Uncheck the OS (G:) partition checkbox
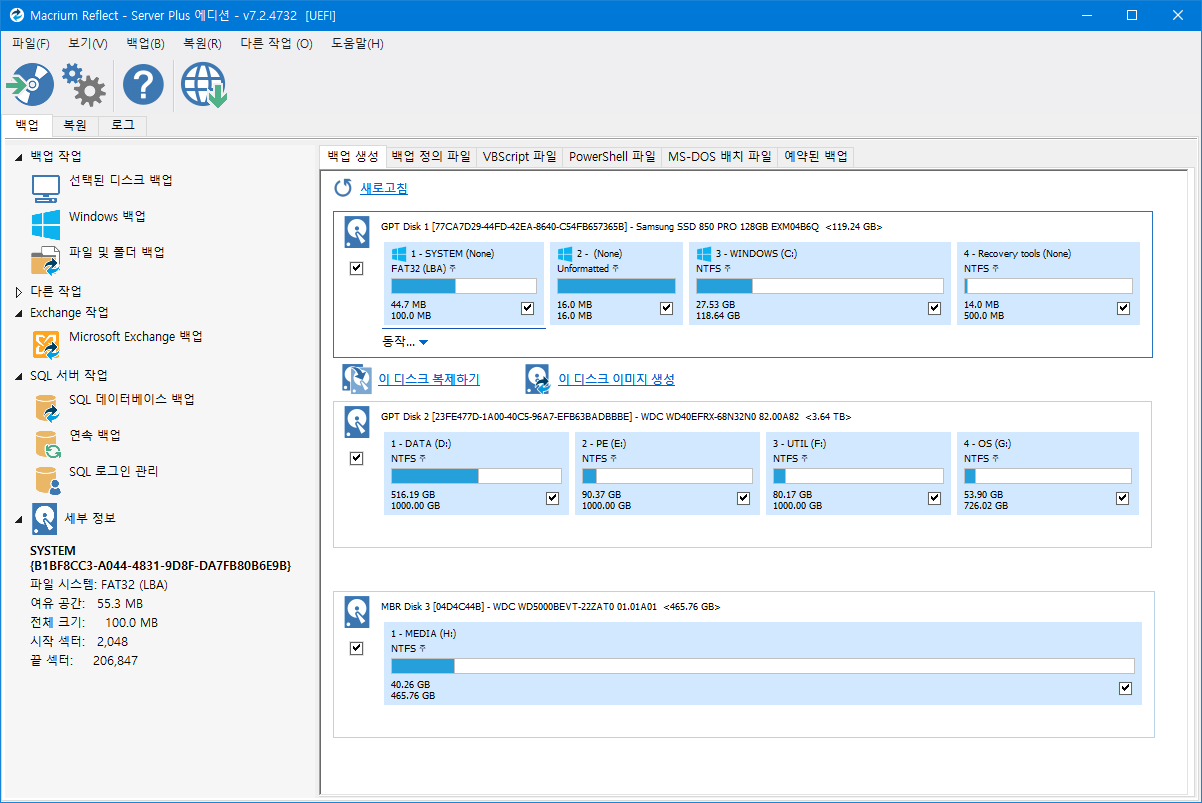 click(x=1123, y=498)
